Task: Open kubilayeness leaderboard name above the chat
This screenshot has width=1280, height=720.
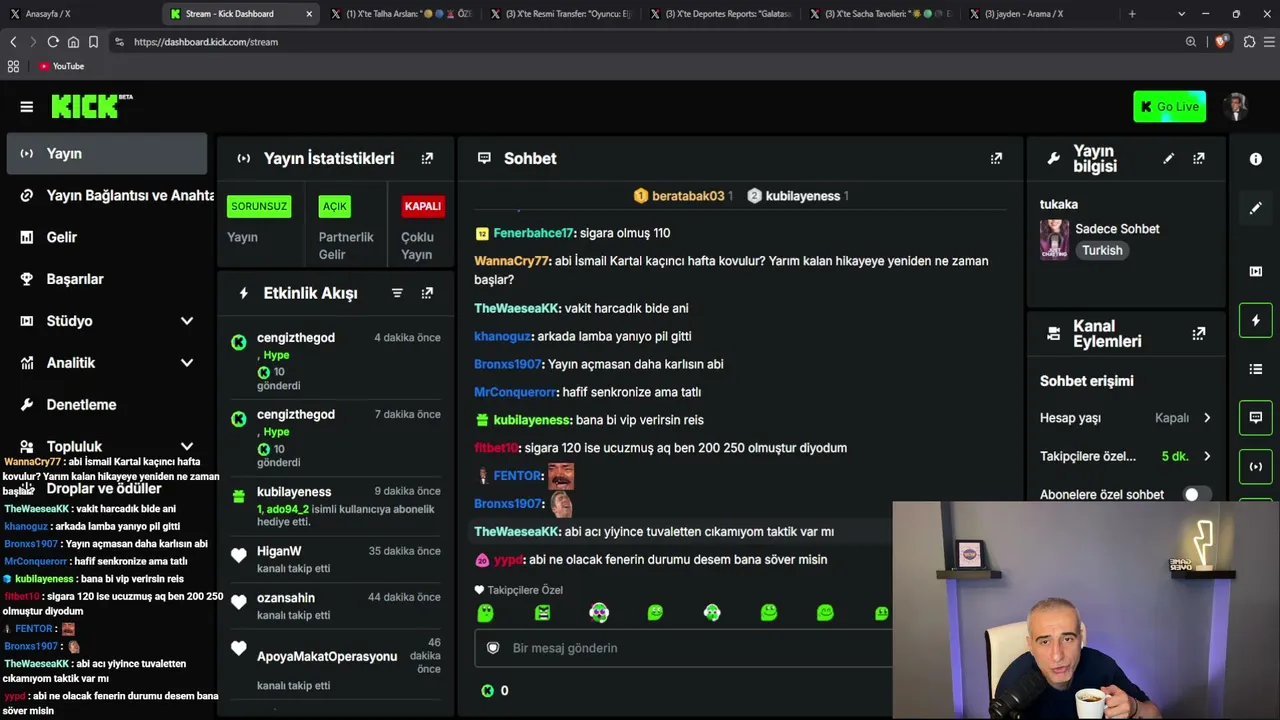Action: (802, 196)
